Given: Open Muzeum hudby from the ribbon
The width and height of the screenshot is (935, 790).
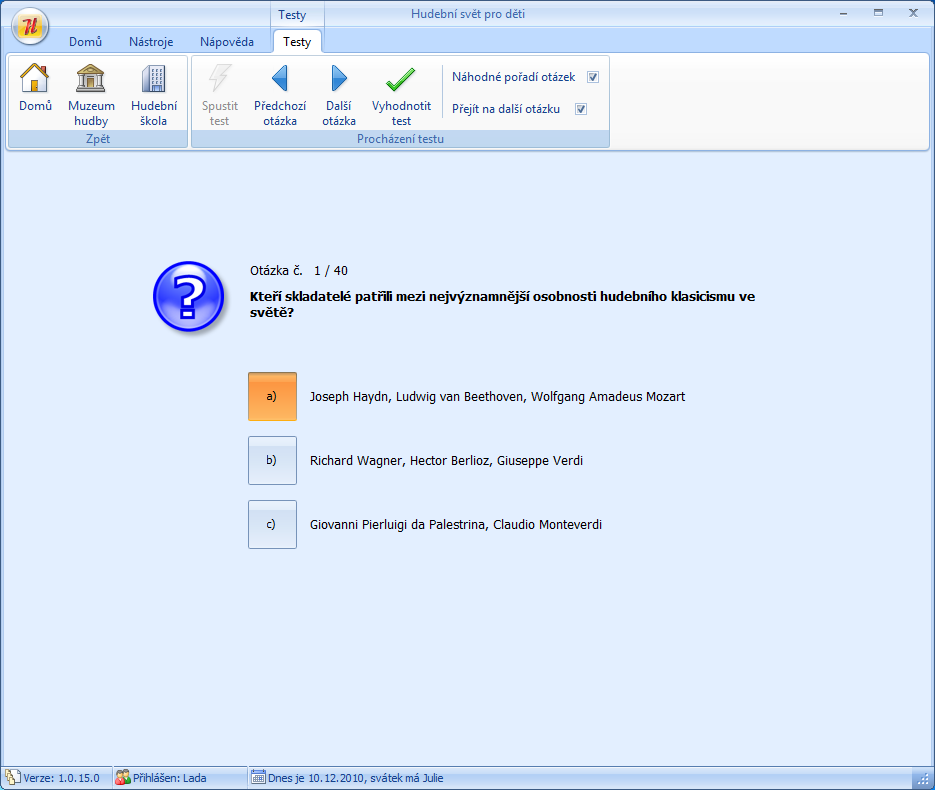Looking at the screenshot, I should pos(91,95).
